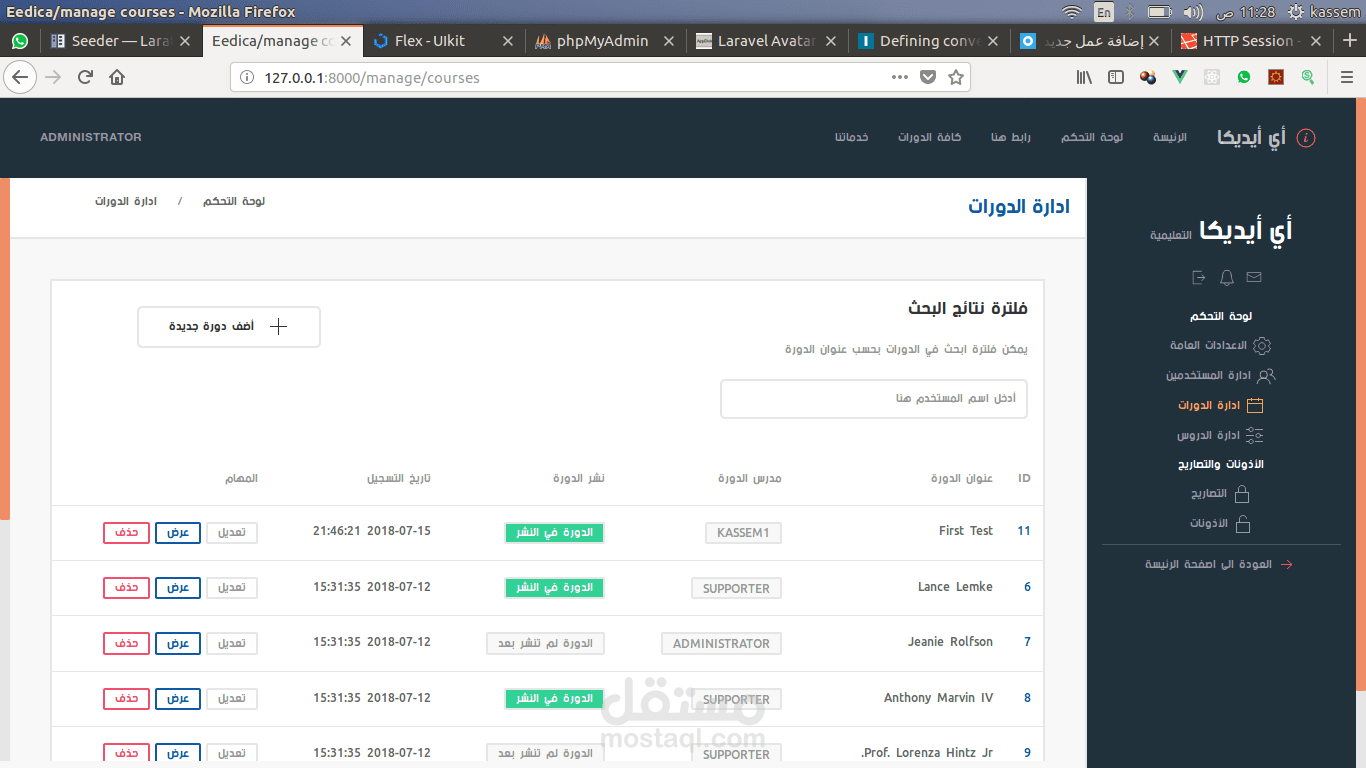Click the KASSEM1 instructor badge
This screenshot has width=1366, height=768.
[743, 533]
